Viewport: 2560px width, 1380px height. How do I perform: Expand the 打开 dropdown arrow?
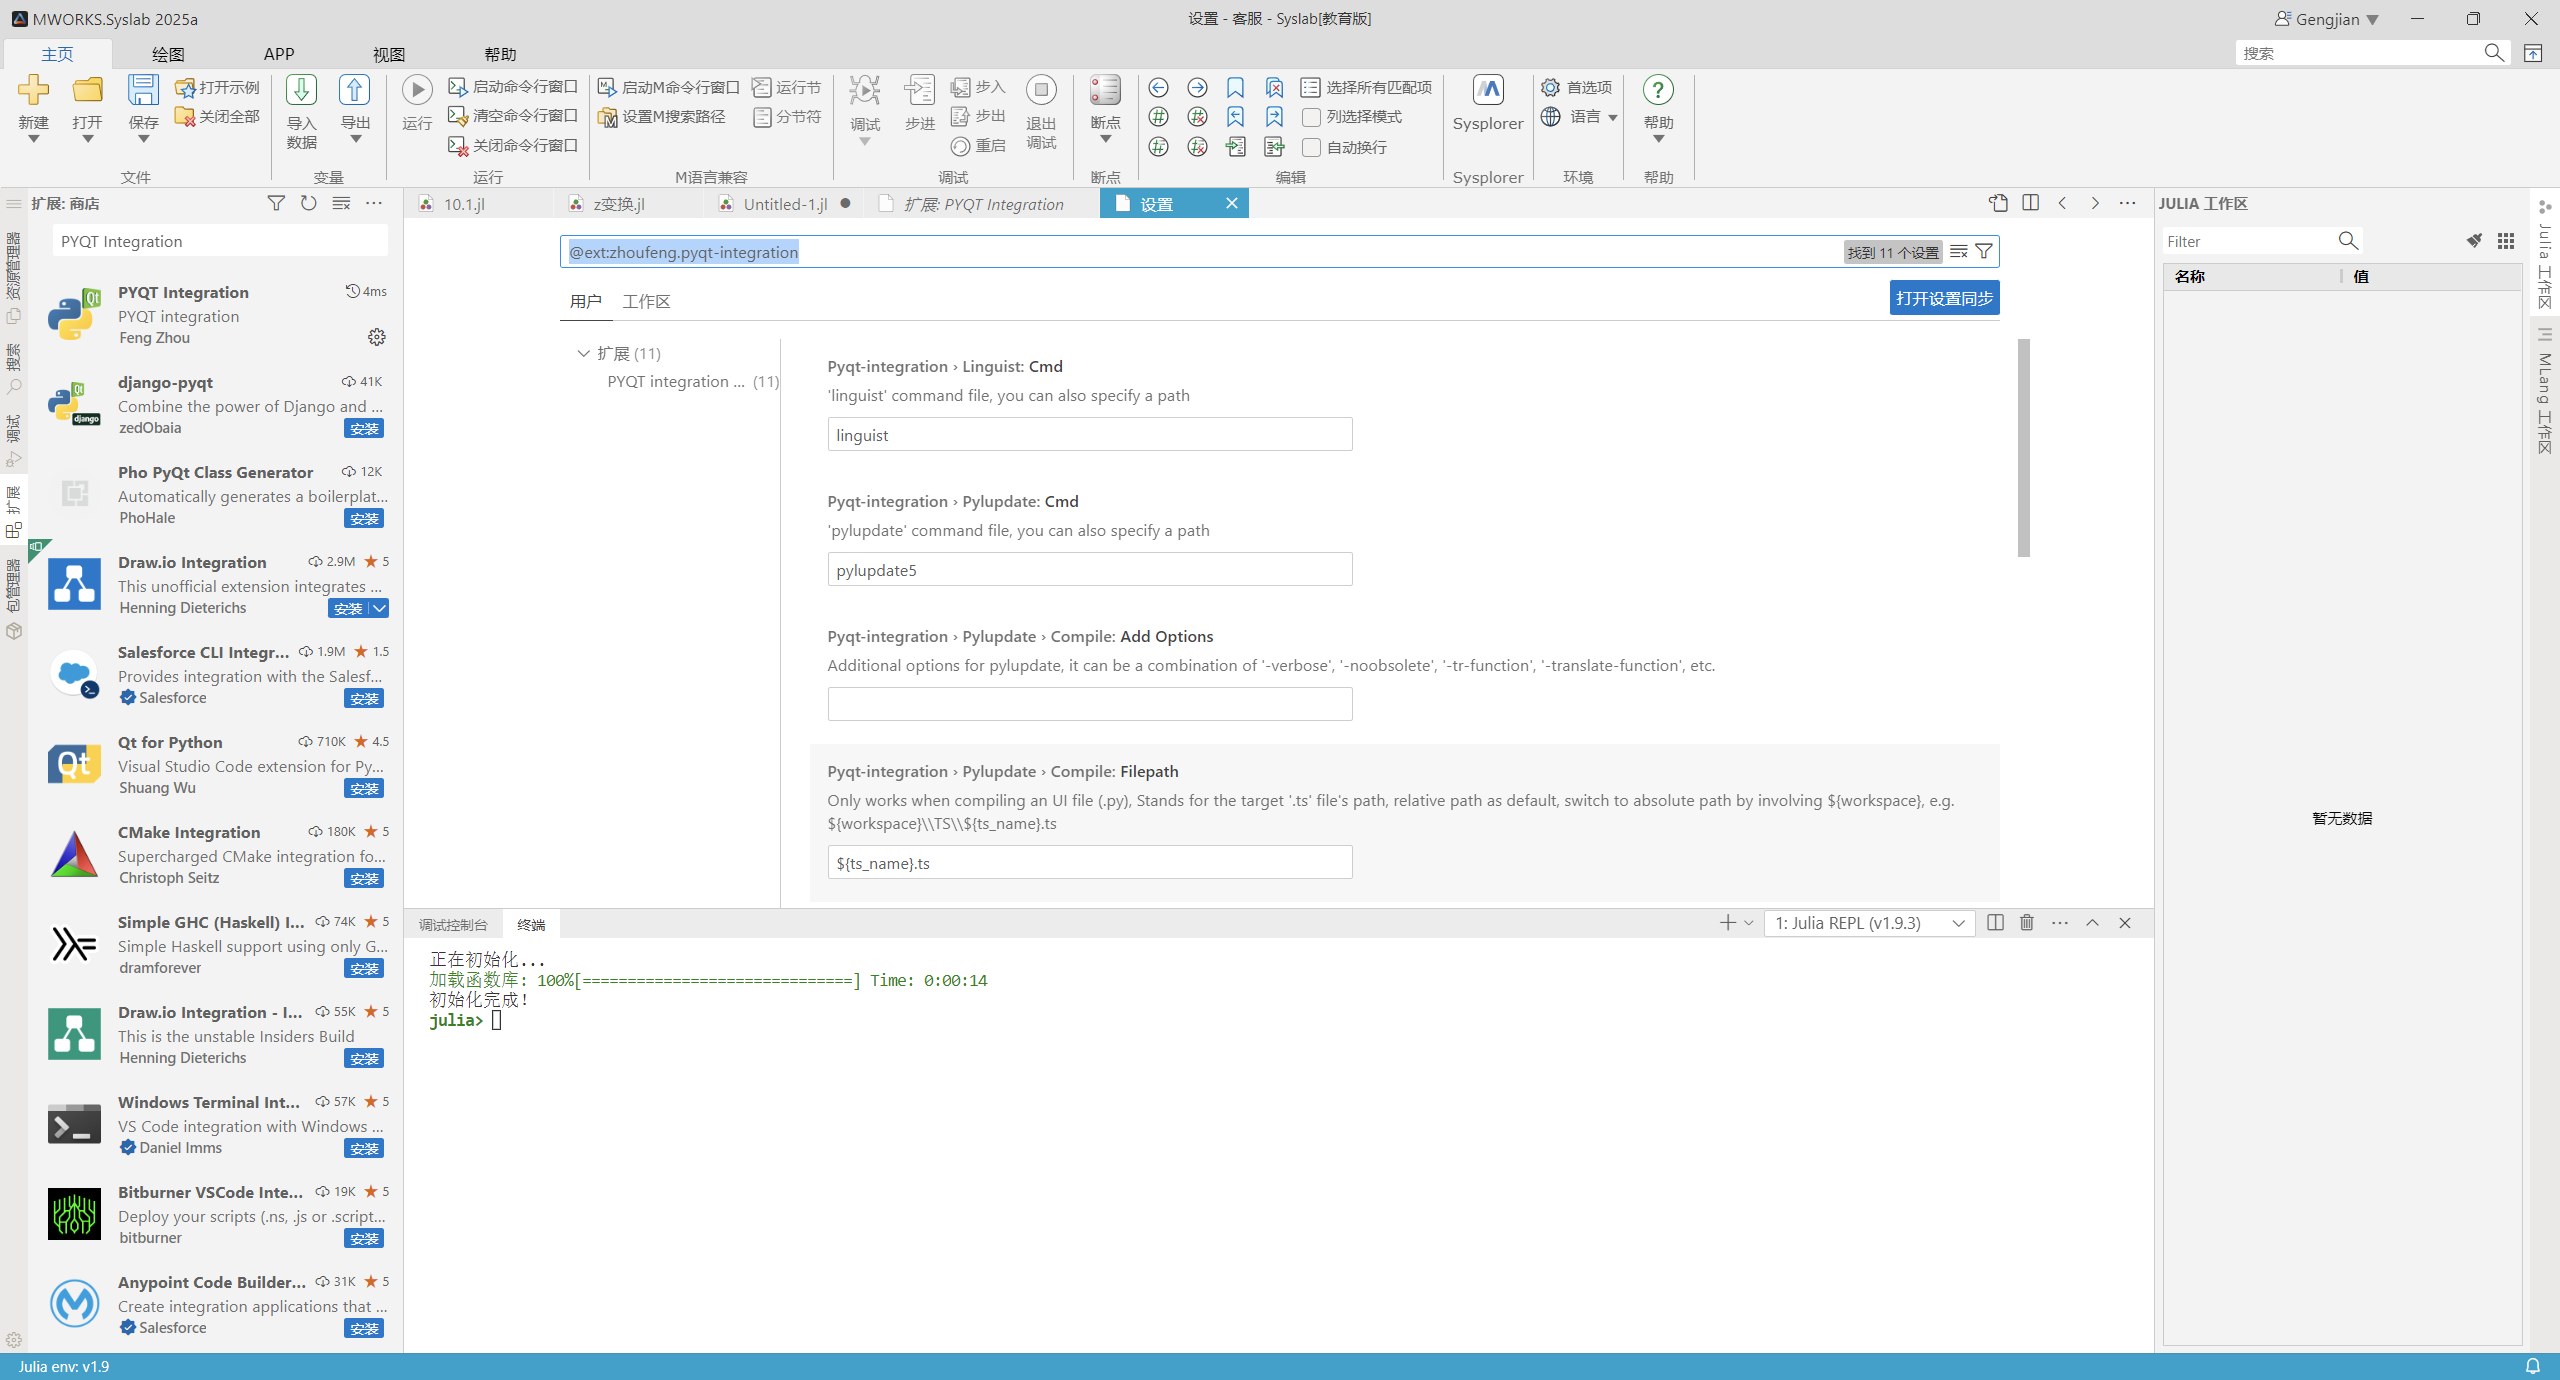[87, 139]
